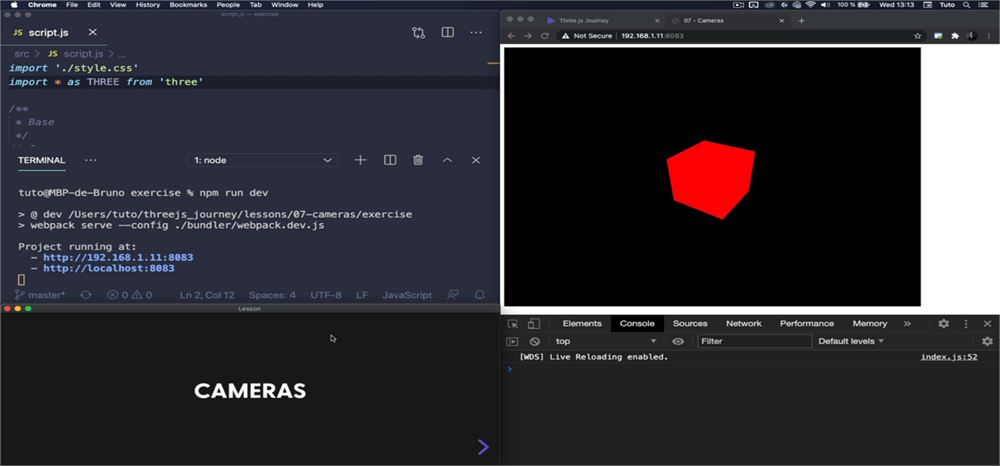Screen dimensions: 1000x466
Task: Activate DevTools inspect element picker
Action: point(513,324)
